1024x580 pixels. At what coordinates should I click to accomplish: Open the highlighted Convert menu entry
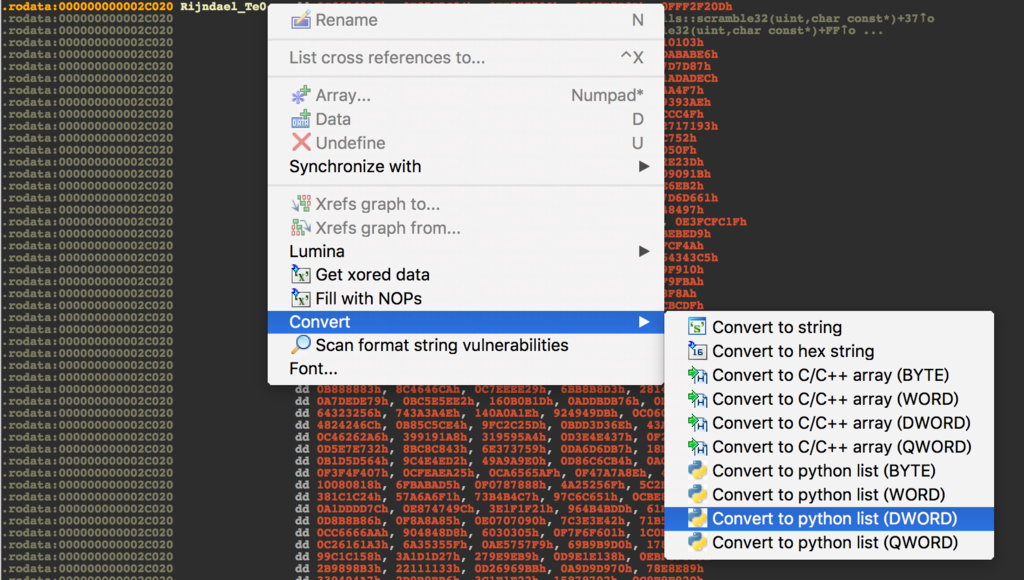(x=466, y=322)
